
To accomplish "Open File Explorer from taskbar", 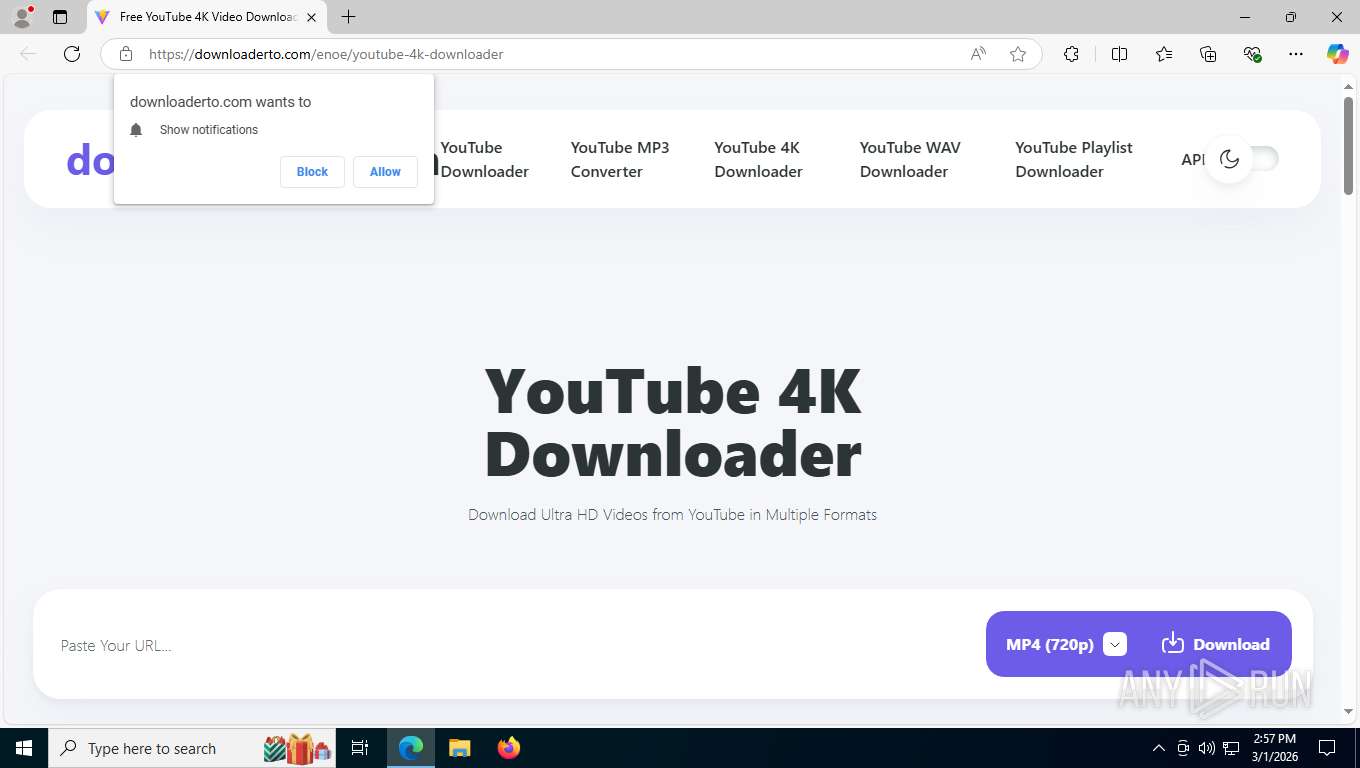I will [459, 748].
